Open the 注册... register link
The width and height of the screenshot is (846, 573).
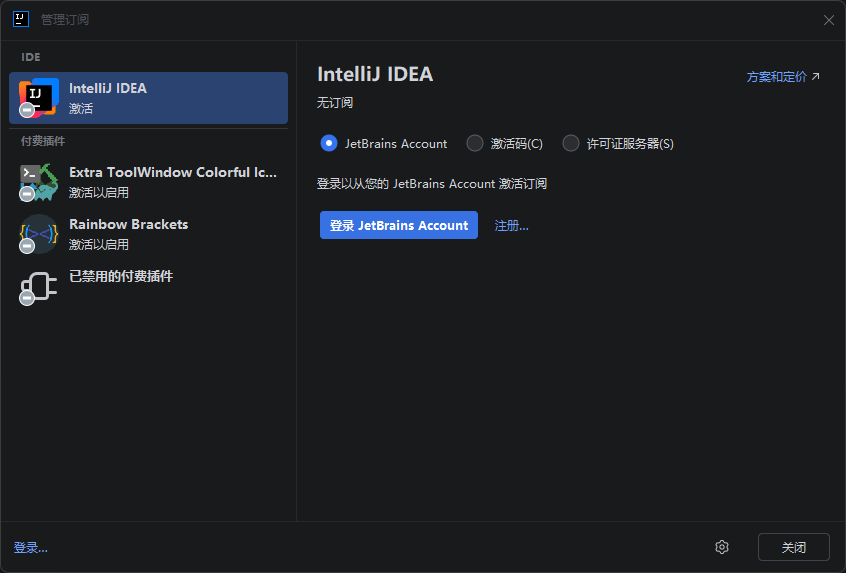(511, 226)
